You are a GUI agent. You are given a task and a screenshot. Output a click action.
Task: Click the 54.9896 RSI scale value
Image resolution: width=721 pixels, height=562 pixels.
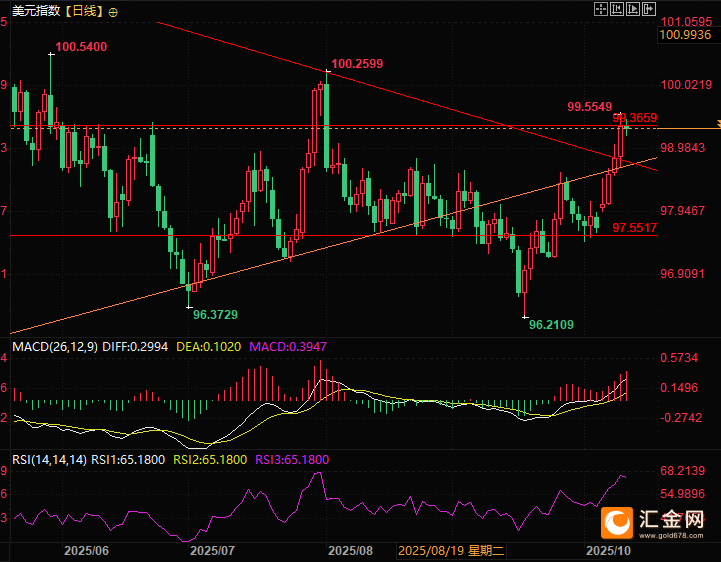coord(683,494)
